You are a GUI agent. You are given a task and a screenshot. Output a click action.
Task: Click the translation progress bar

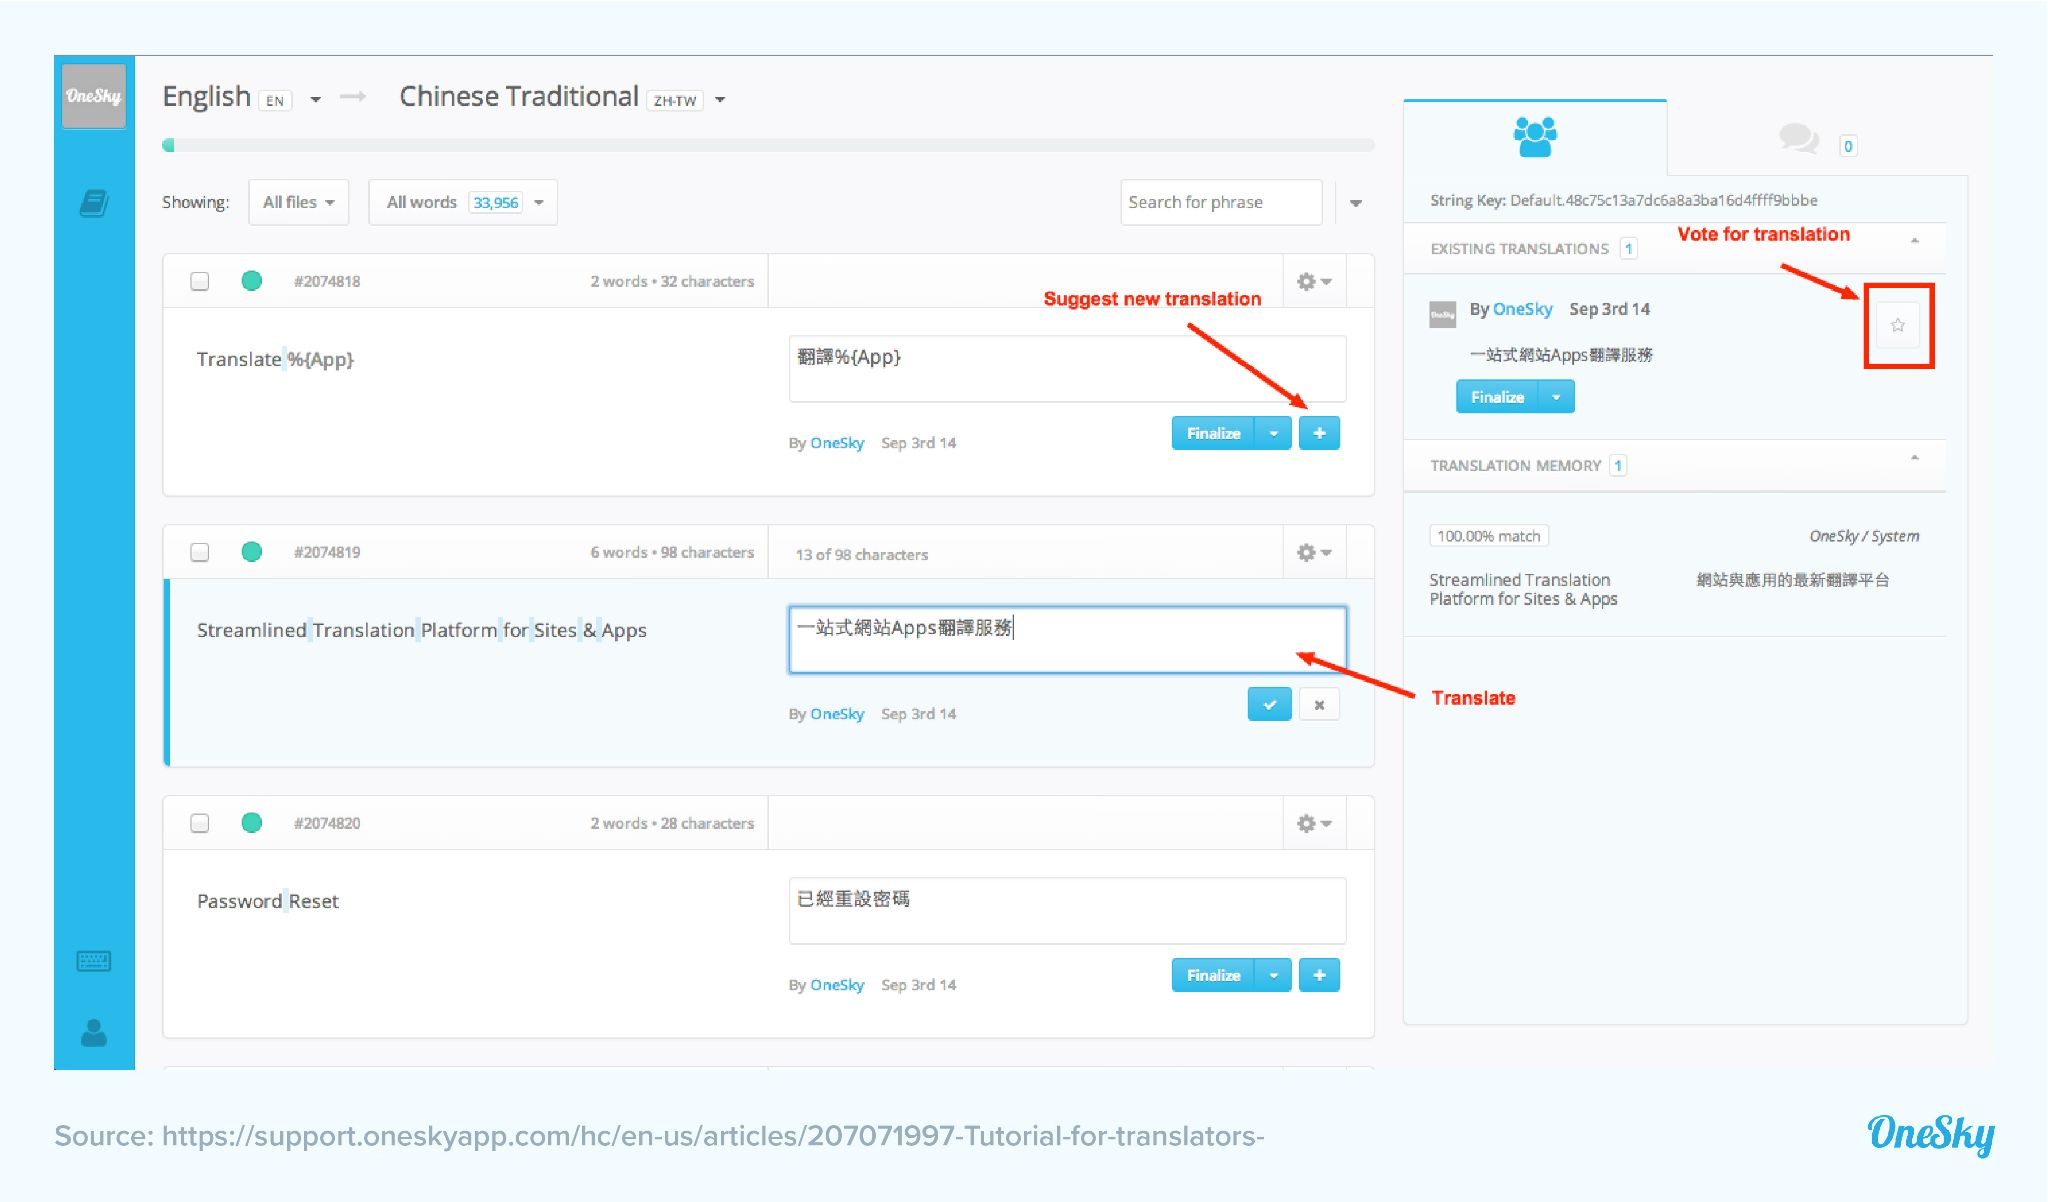point(768,145)
